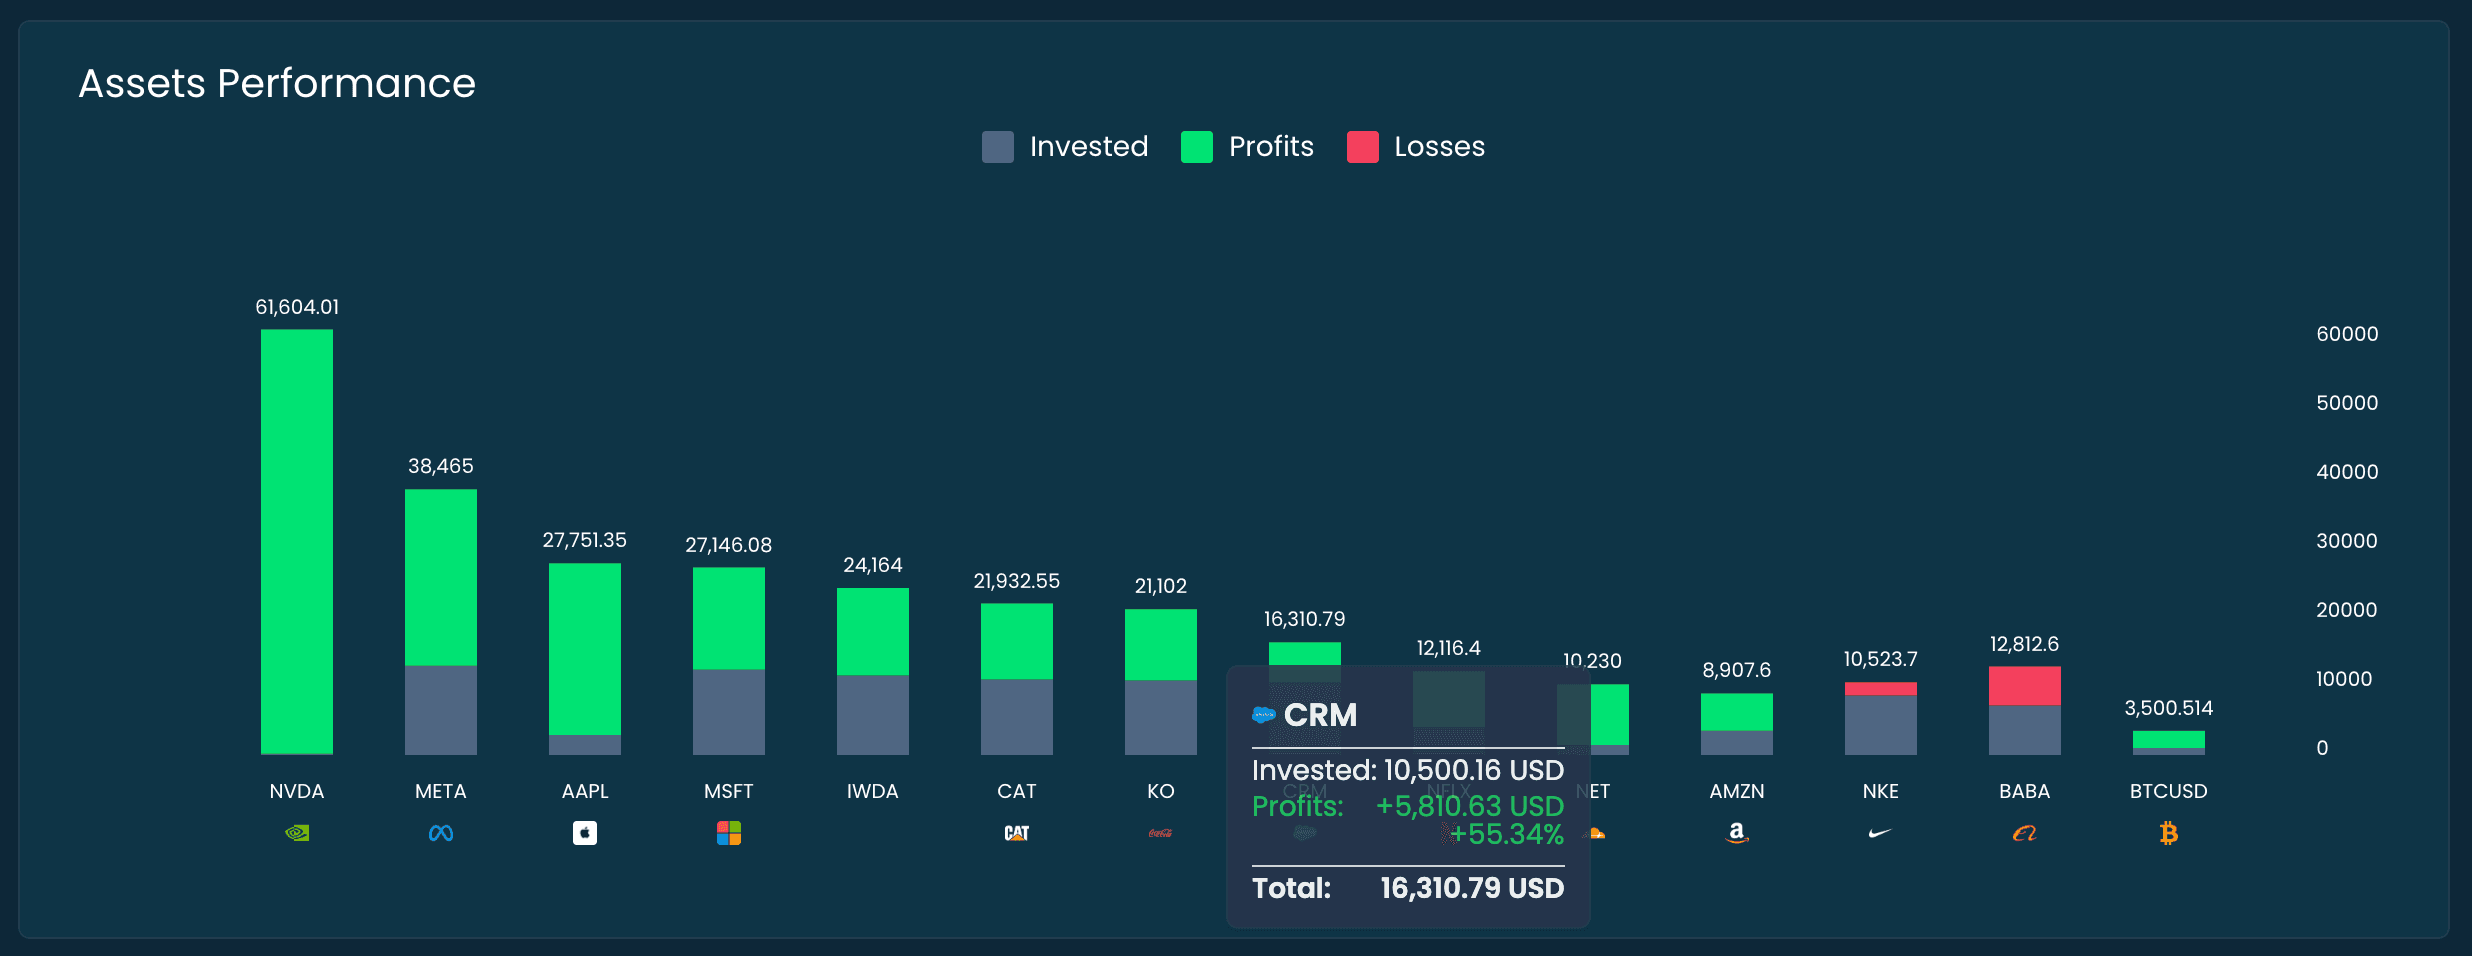The image size is (2472, 956).
Task: Click the Losses legend label
Action: (x=1440, y=147)
